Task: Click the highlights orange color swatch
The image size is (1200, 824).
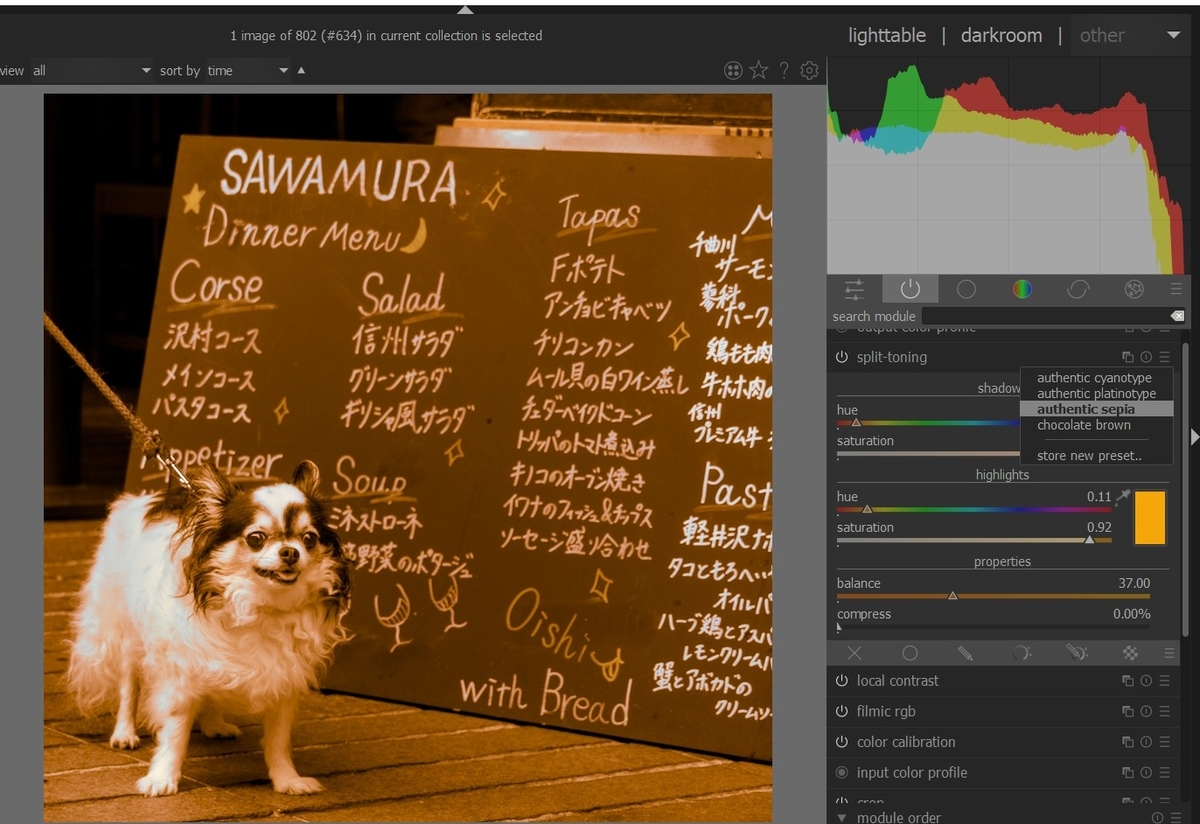Action: 1150,517
